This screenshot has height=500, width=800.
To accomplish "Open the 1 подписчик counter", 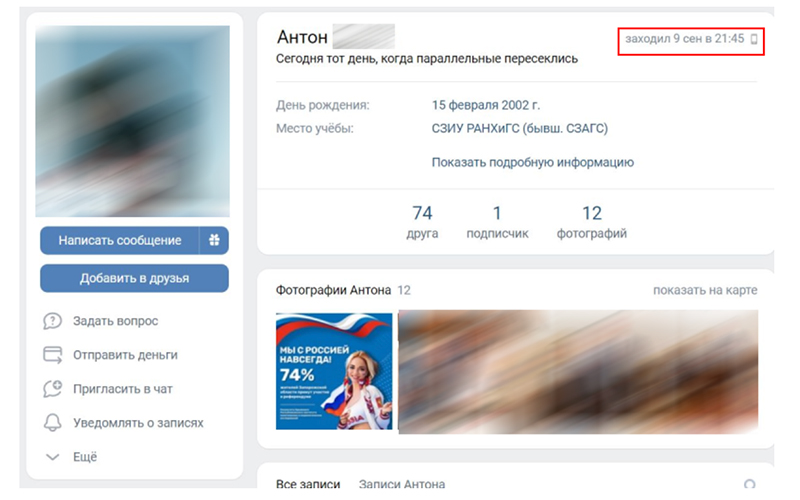I will pos(497,221).
